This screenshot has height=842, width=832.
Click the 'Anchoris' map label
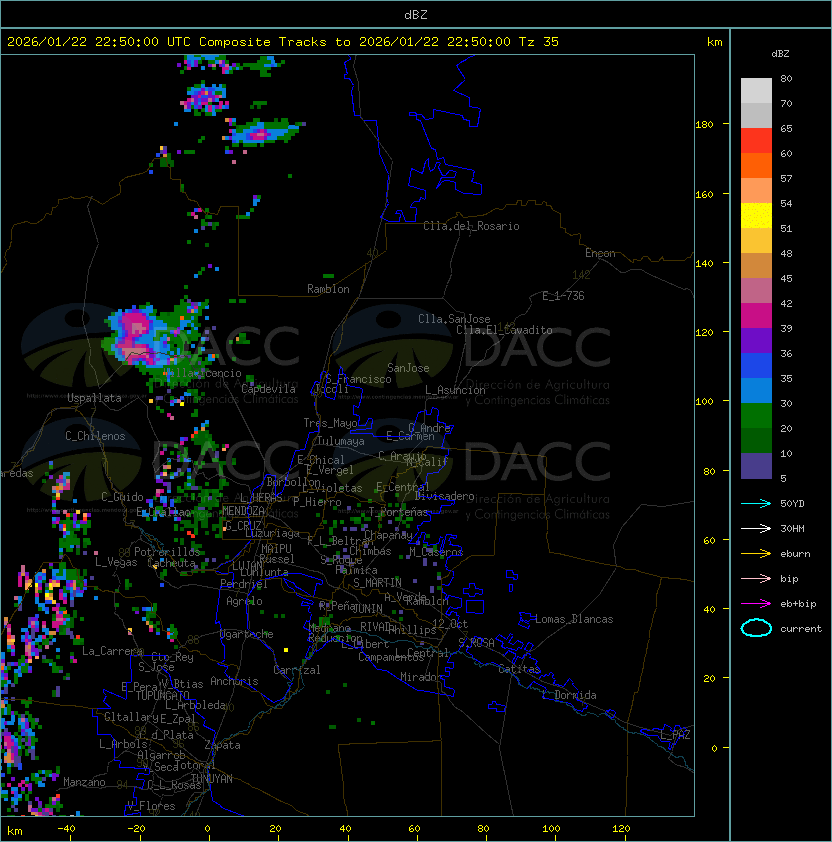tap(234, 681)
